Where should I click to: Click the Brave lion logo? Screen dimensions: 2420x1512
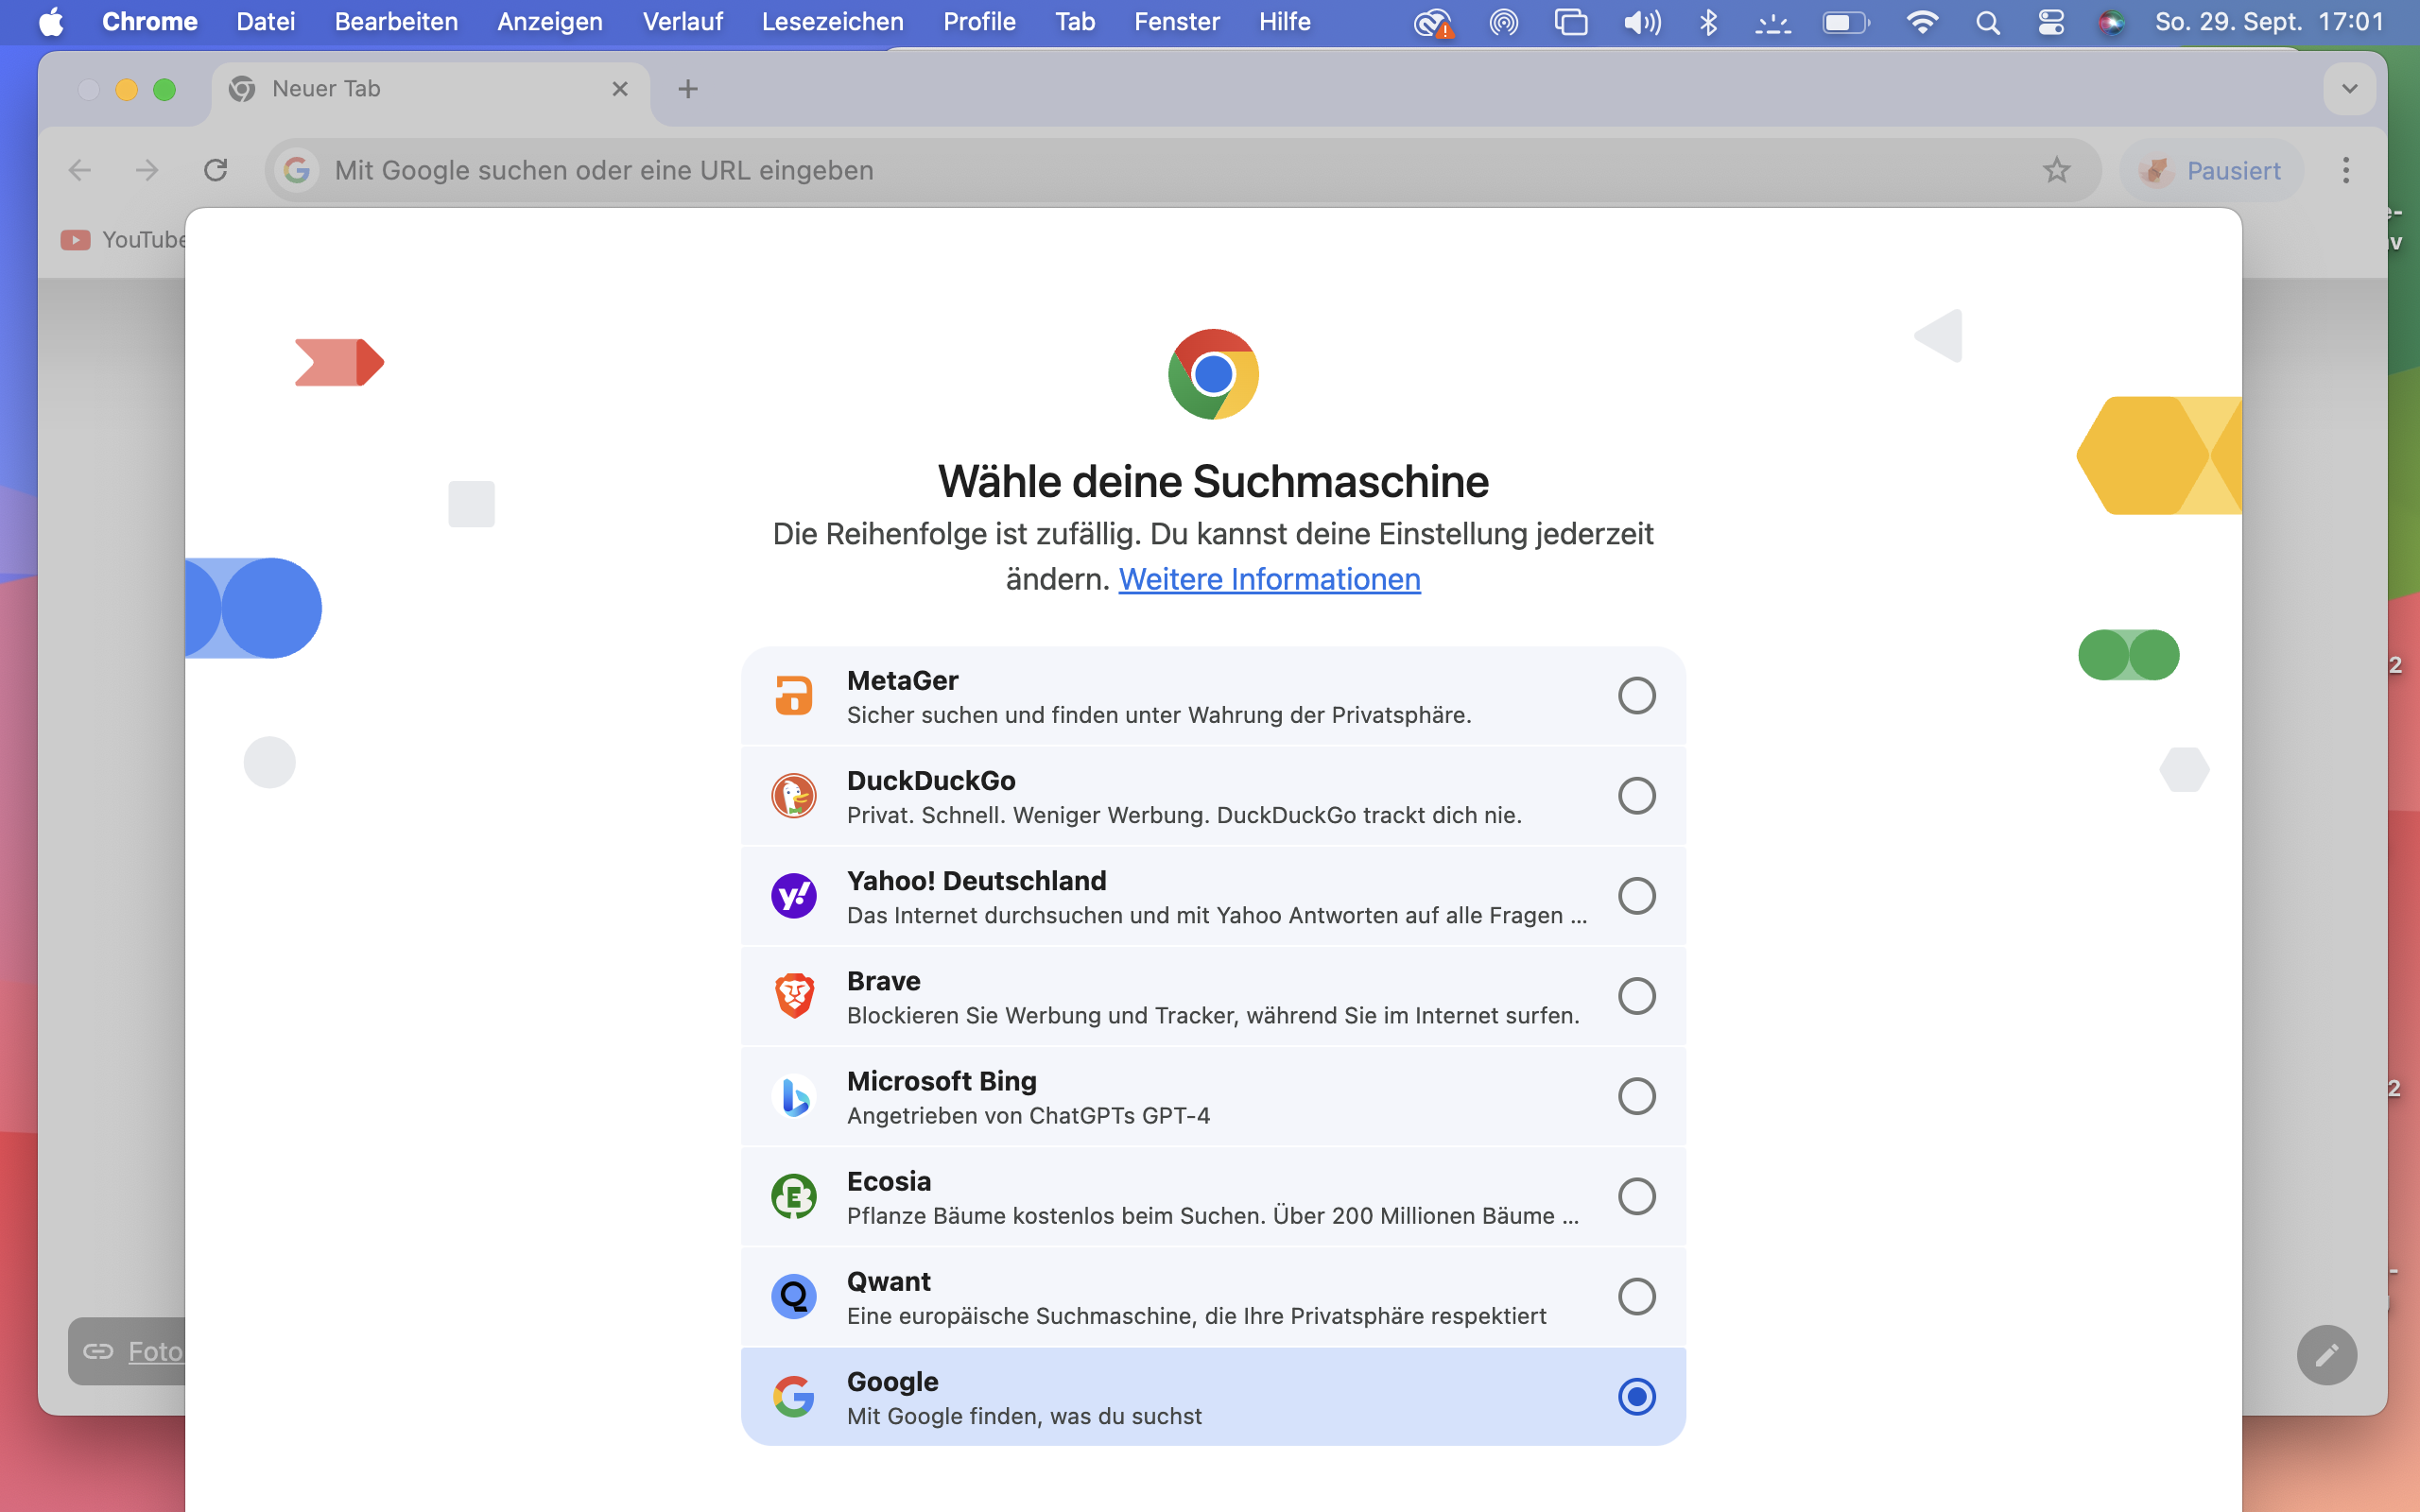(794, 996)
